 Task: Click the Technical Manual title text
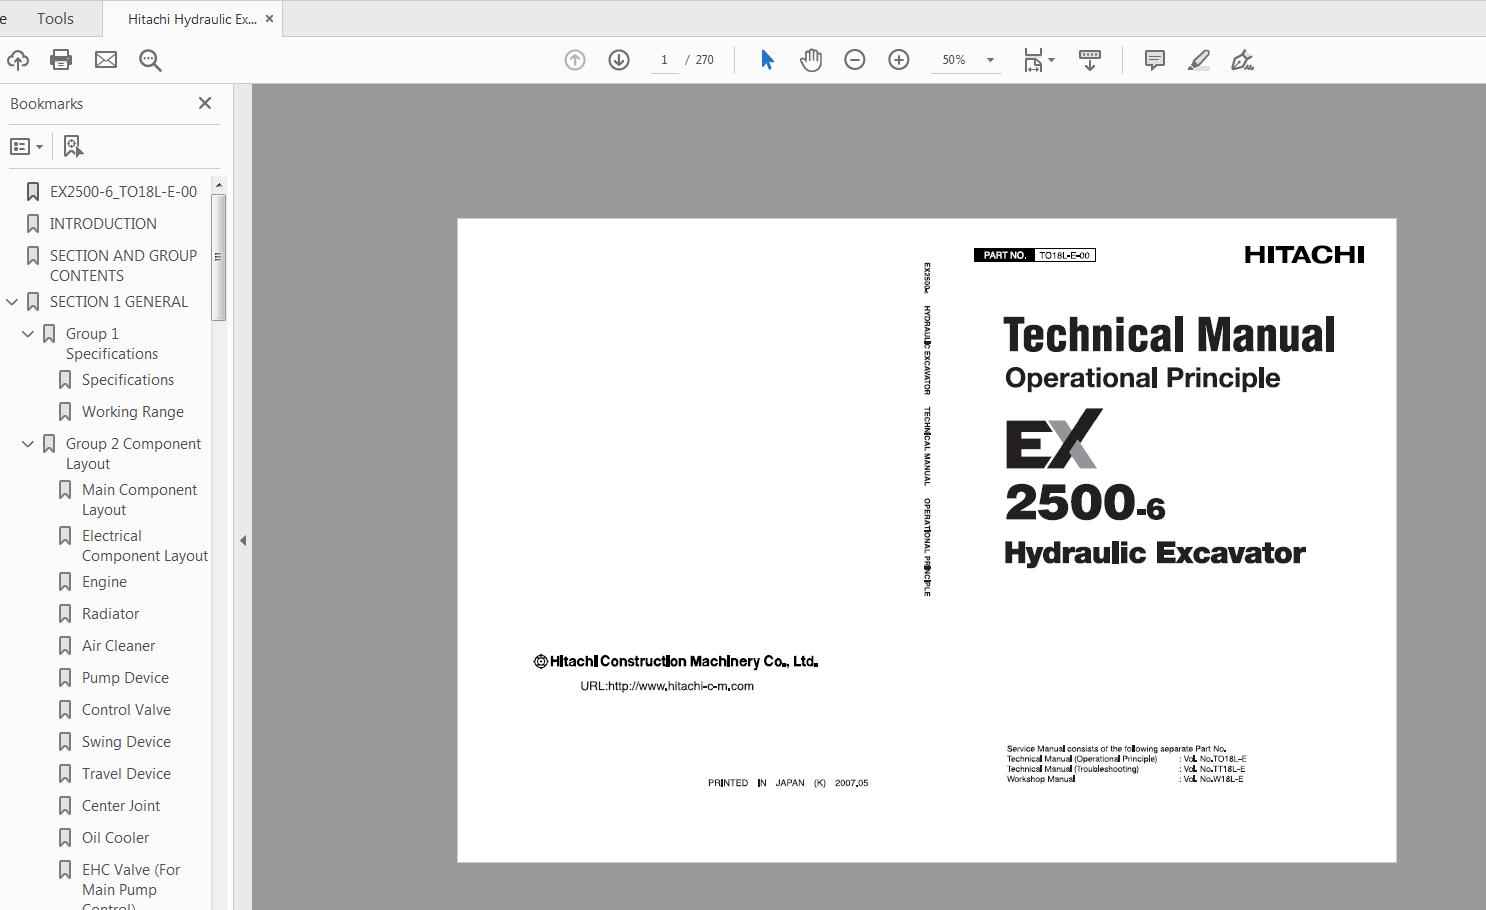(1169, 335)
